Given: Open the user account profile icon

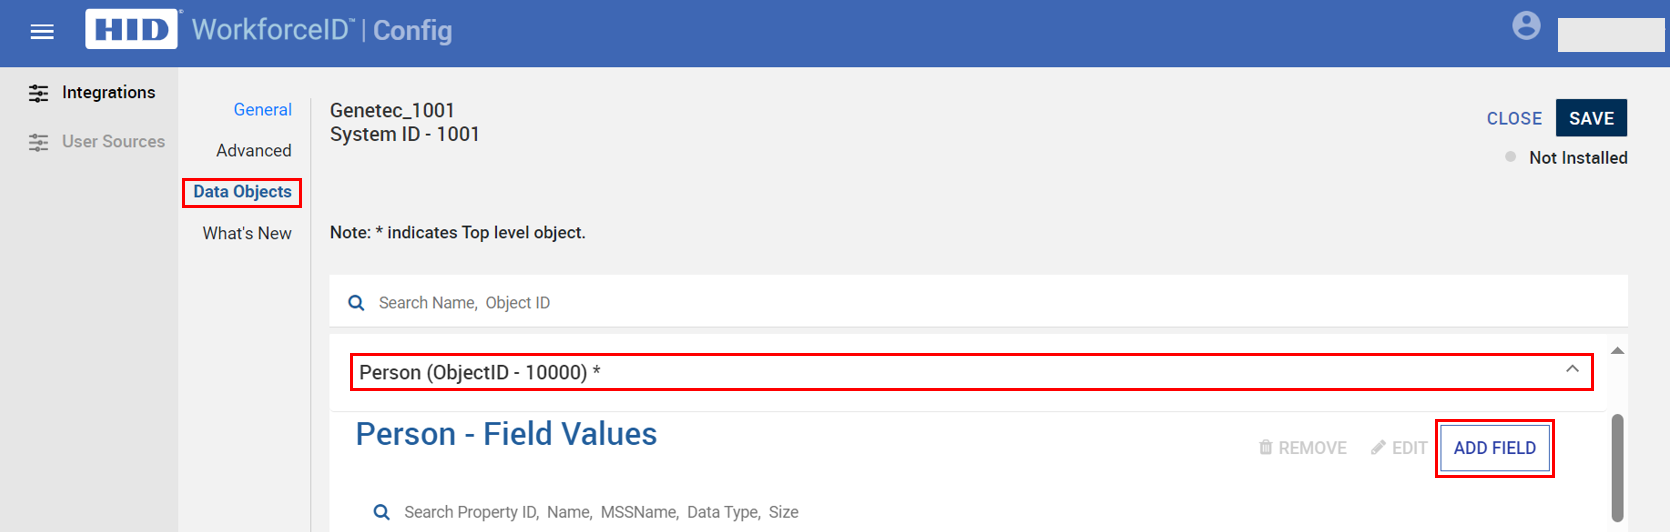Looking at the screenshot, I should coord(1526,25).
